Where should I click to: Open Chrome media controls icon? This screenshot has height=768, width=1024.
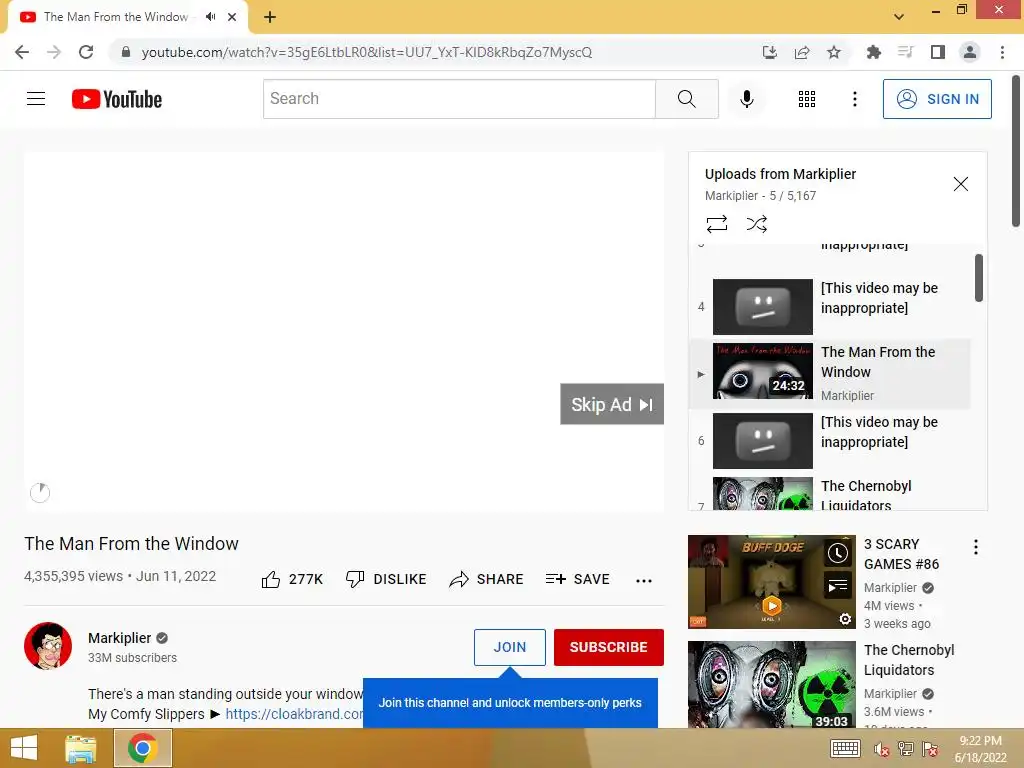pos(905,52)
